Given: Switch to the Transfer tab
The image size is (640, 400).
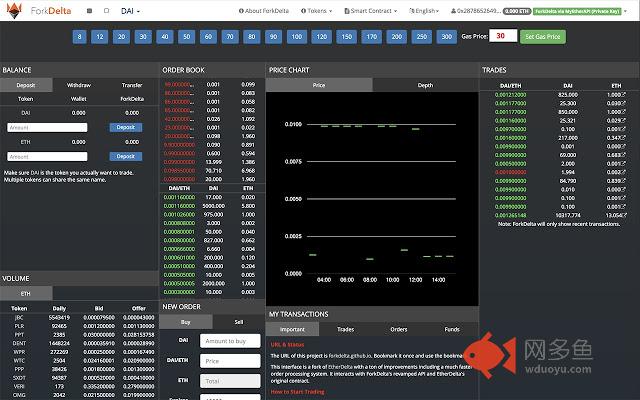Looking at the screenshot, I should point(132,85).
